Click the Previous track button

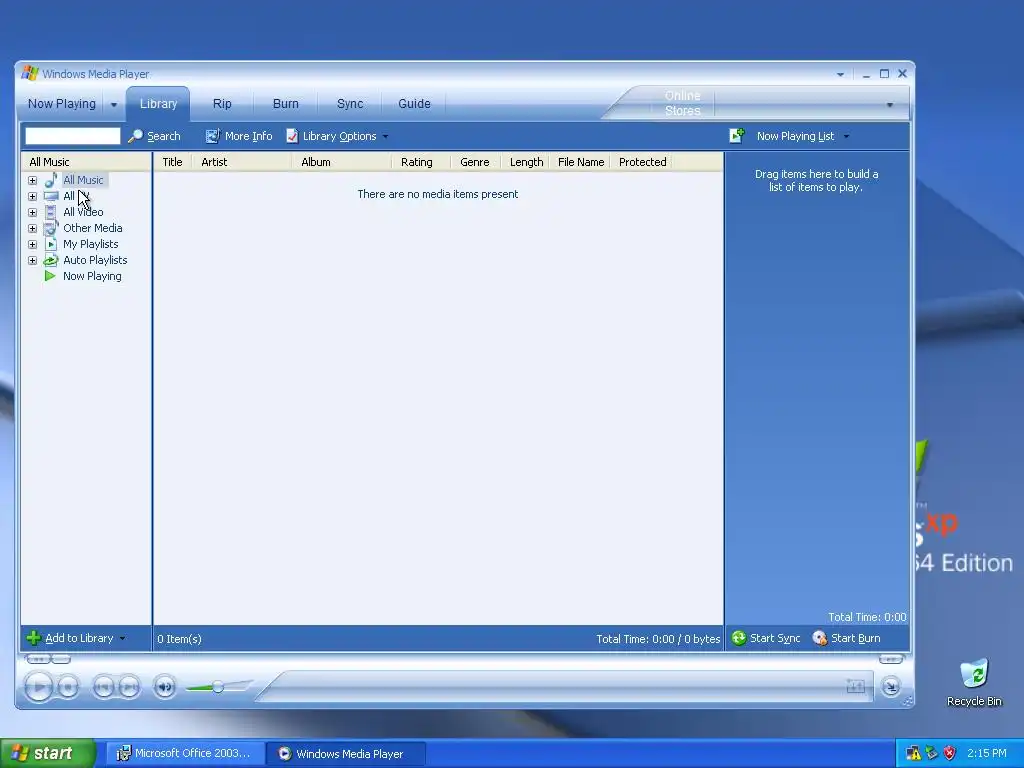point(103,686)
